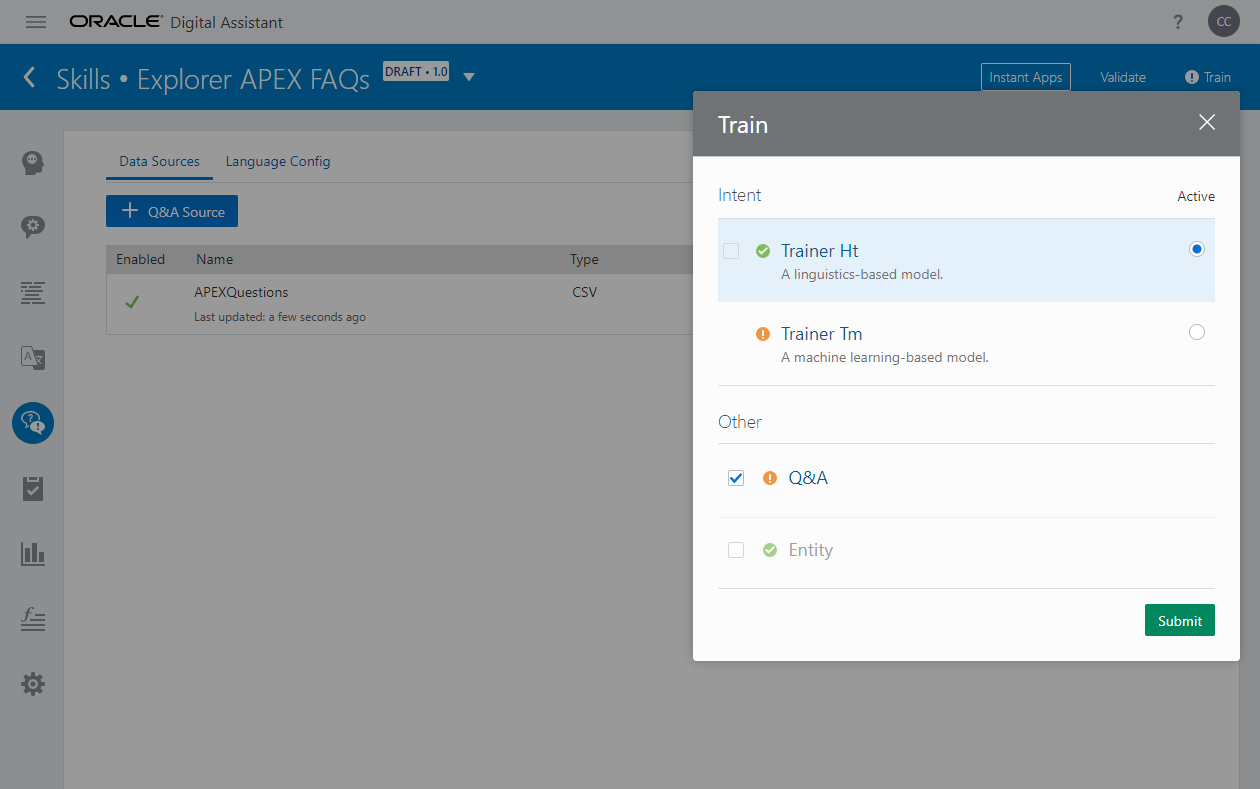This screenshot has width=1260, height=789.
Task: Switch to the Language Config tab
Action: [x=278, y=161]
